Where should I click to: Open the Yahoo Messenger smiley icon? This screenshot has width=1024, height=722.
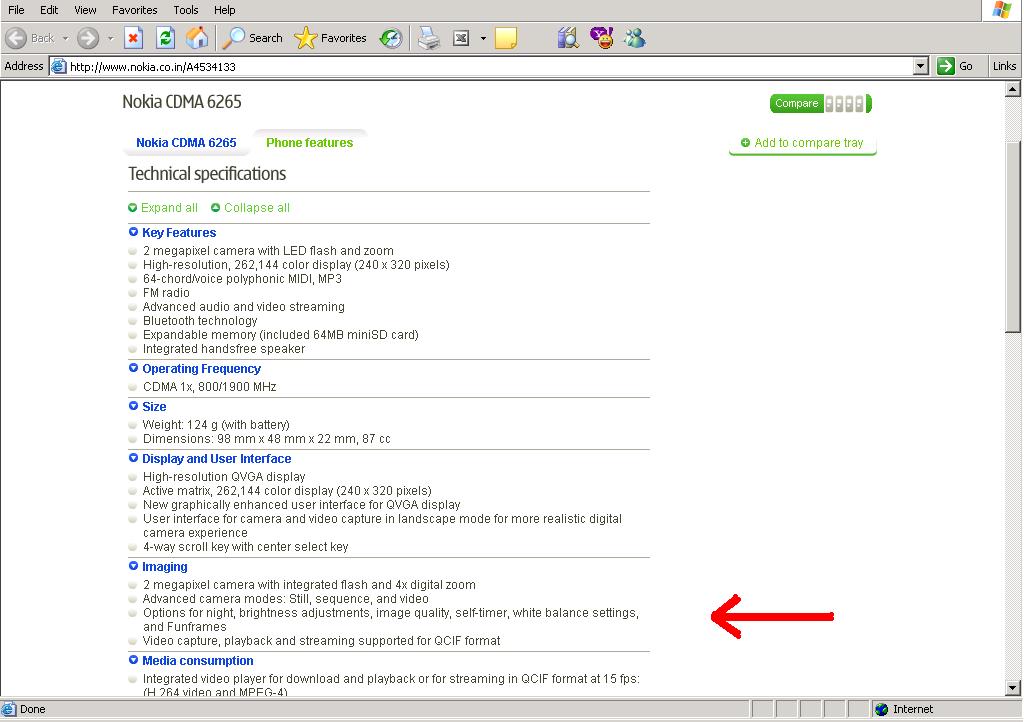pyautogui.click(x=601, y=38)
